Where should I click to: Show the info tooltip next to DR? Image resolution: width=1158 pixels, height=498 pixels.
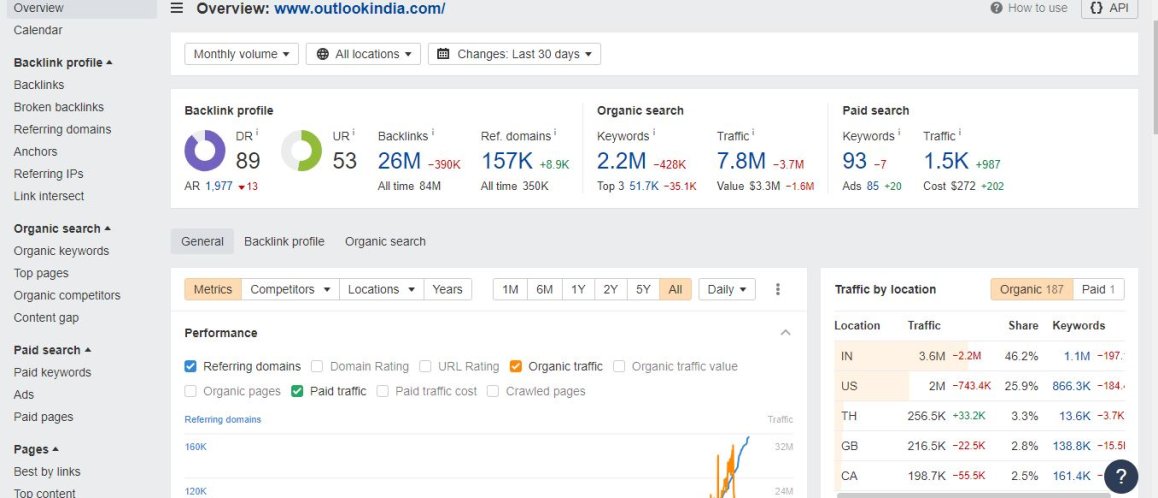pos(257,133)
